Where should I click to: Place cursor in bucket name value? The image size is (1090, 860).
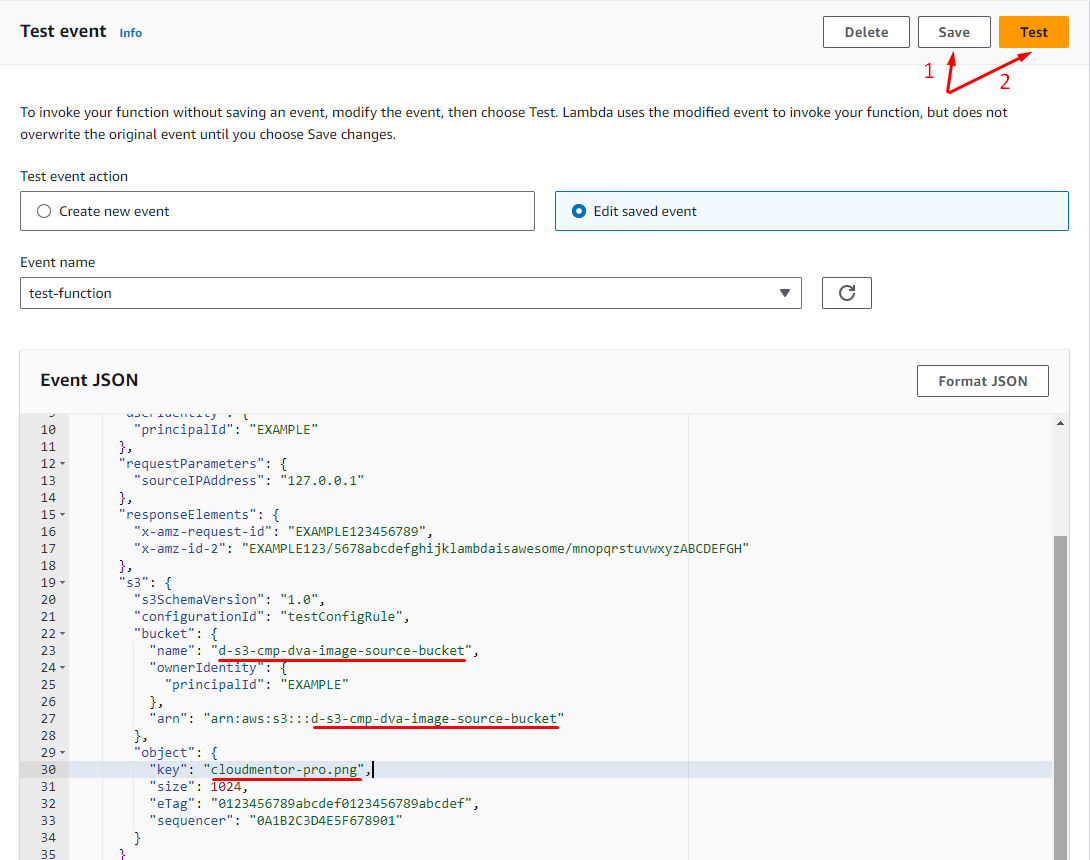coord(341,651)
